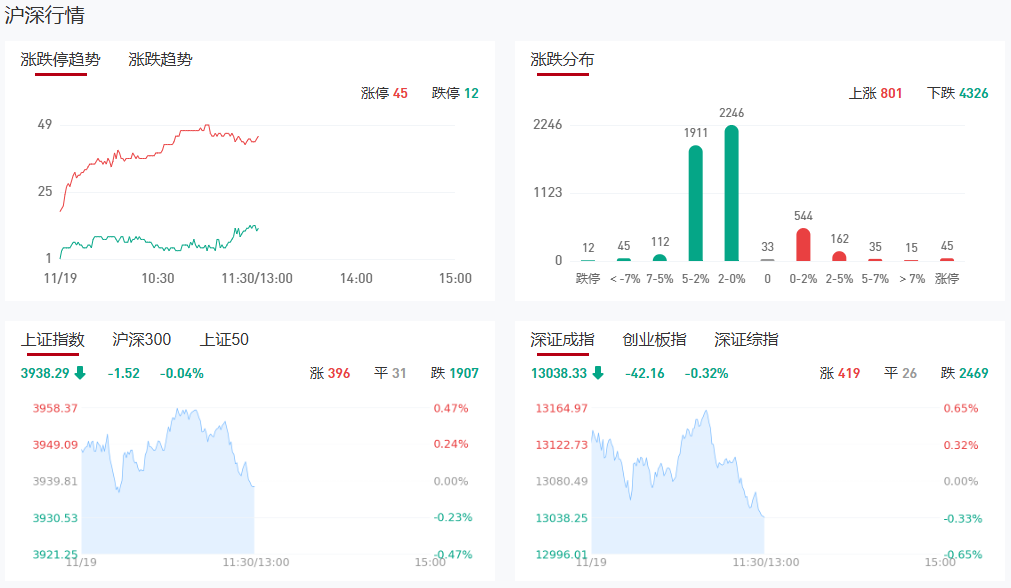Select the 上证指数 tab
The height and width of the screenshot is (588, 1011).
pyautogui.click(x=52, y=340)
